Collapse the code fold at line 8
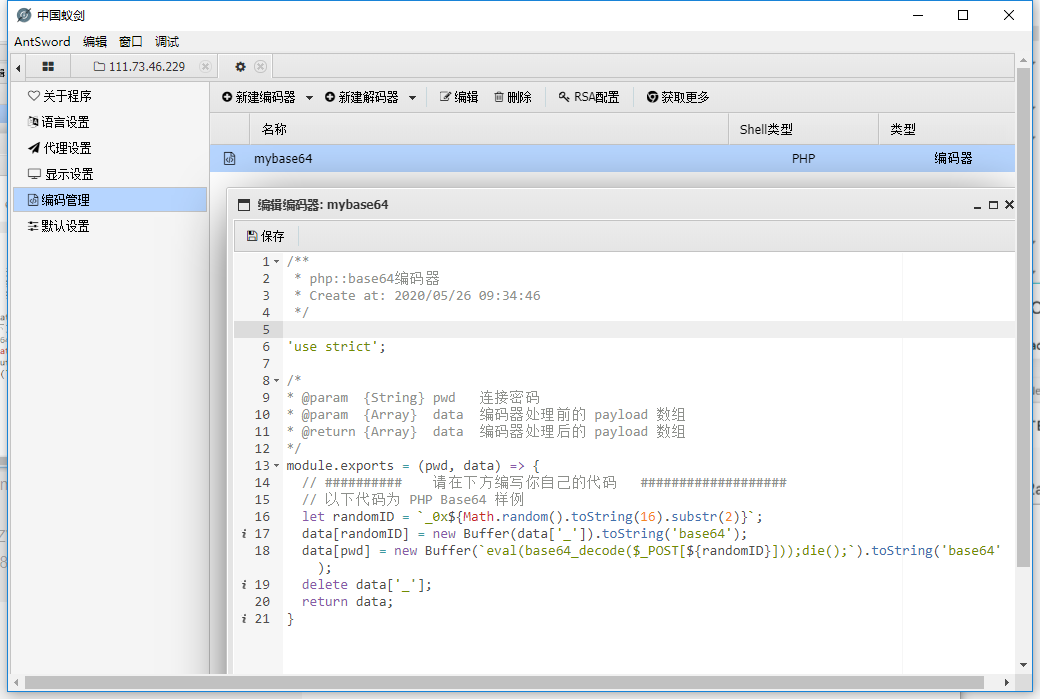The width and height of the screenshot is (1040, 699). pyautogui.click(x=277, y=380)
